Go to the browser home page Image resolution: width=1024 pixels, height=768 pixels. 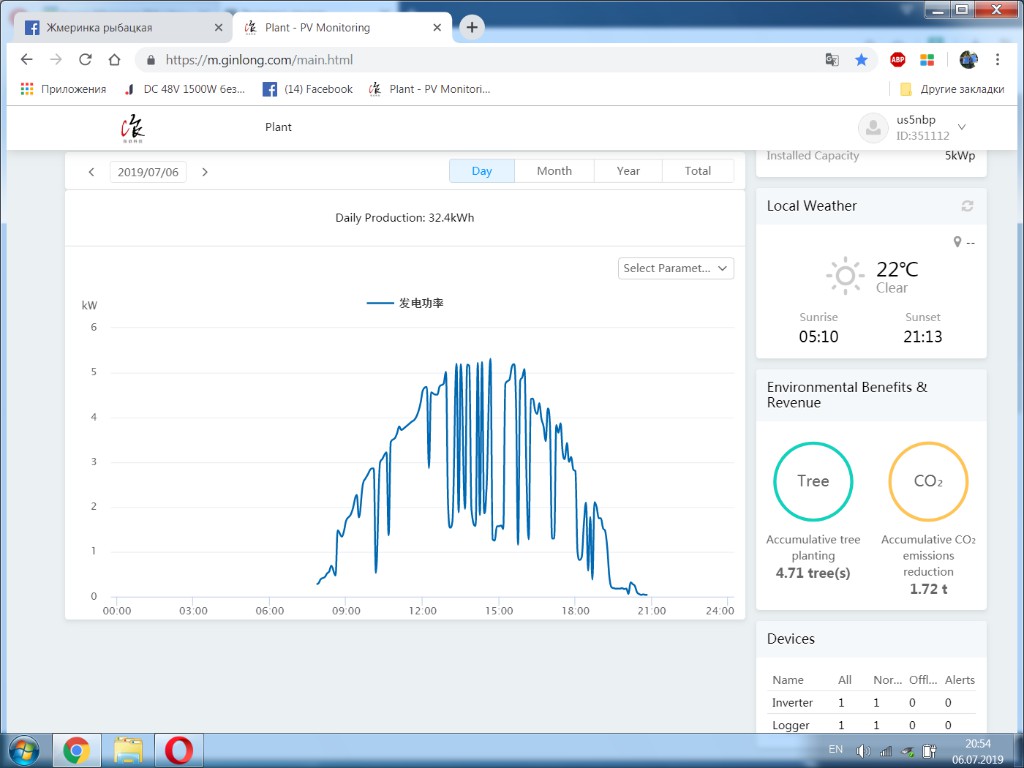pos(114,60)
